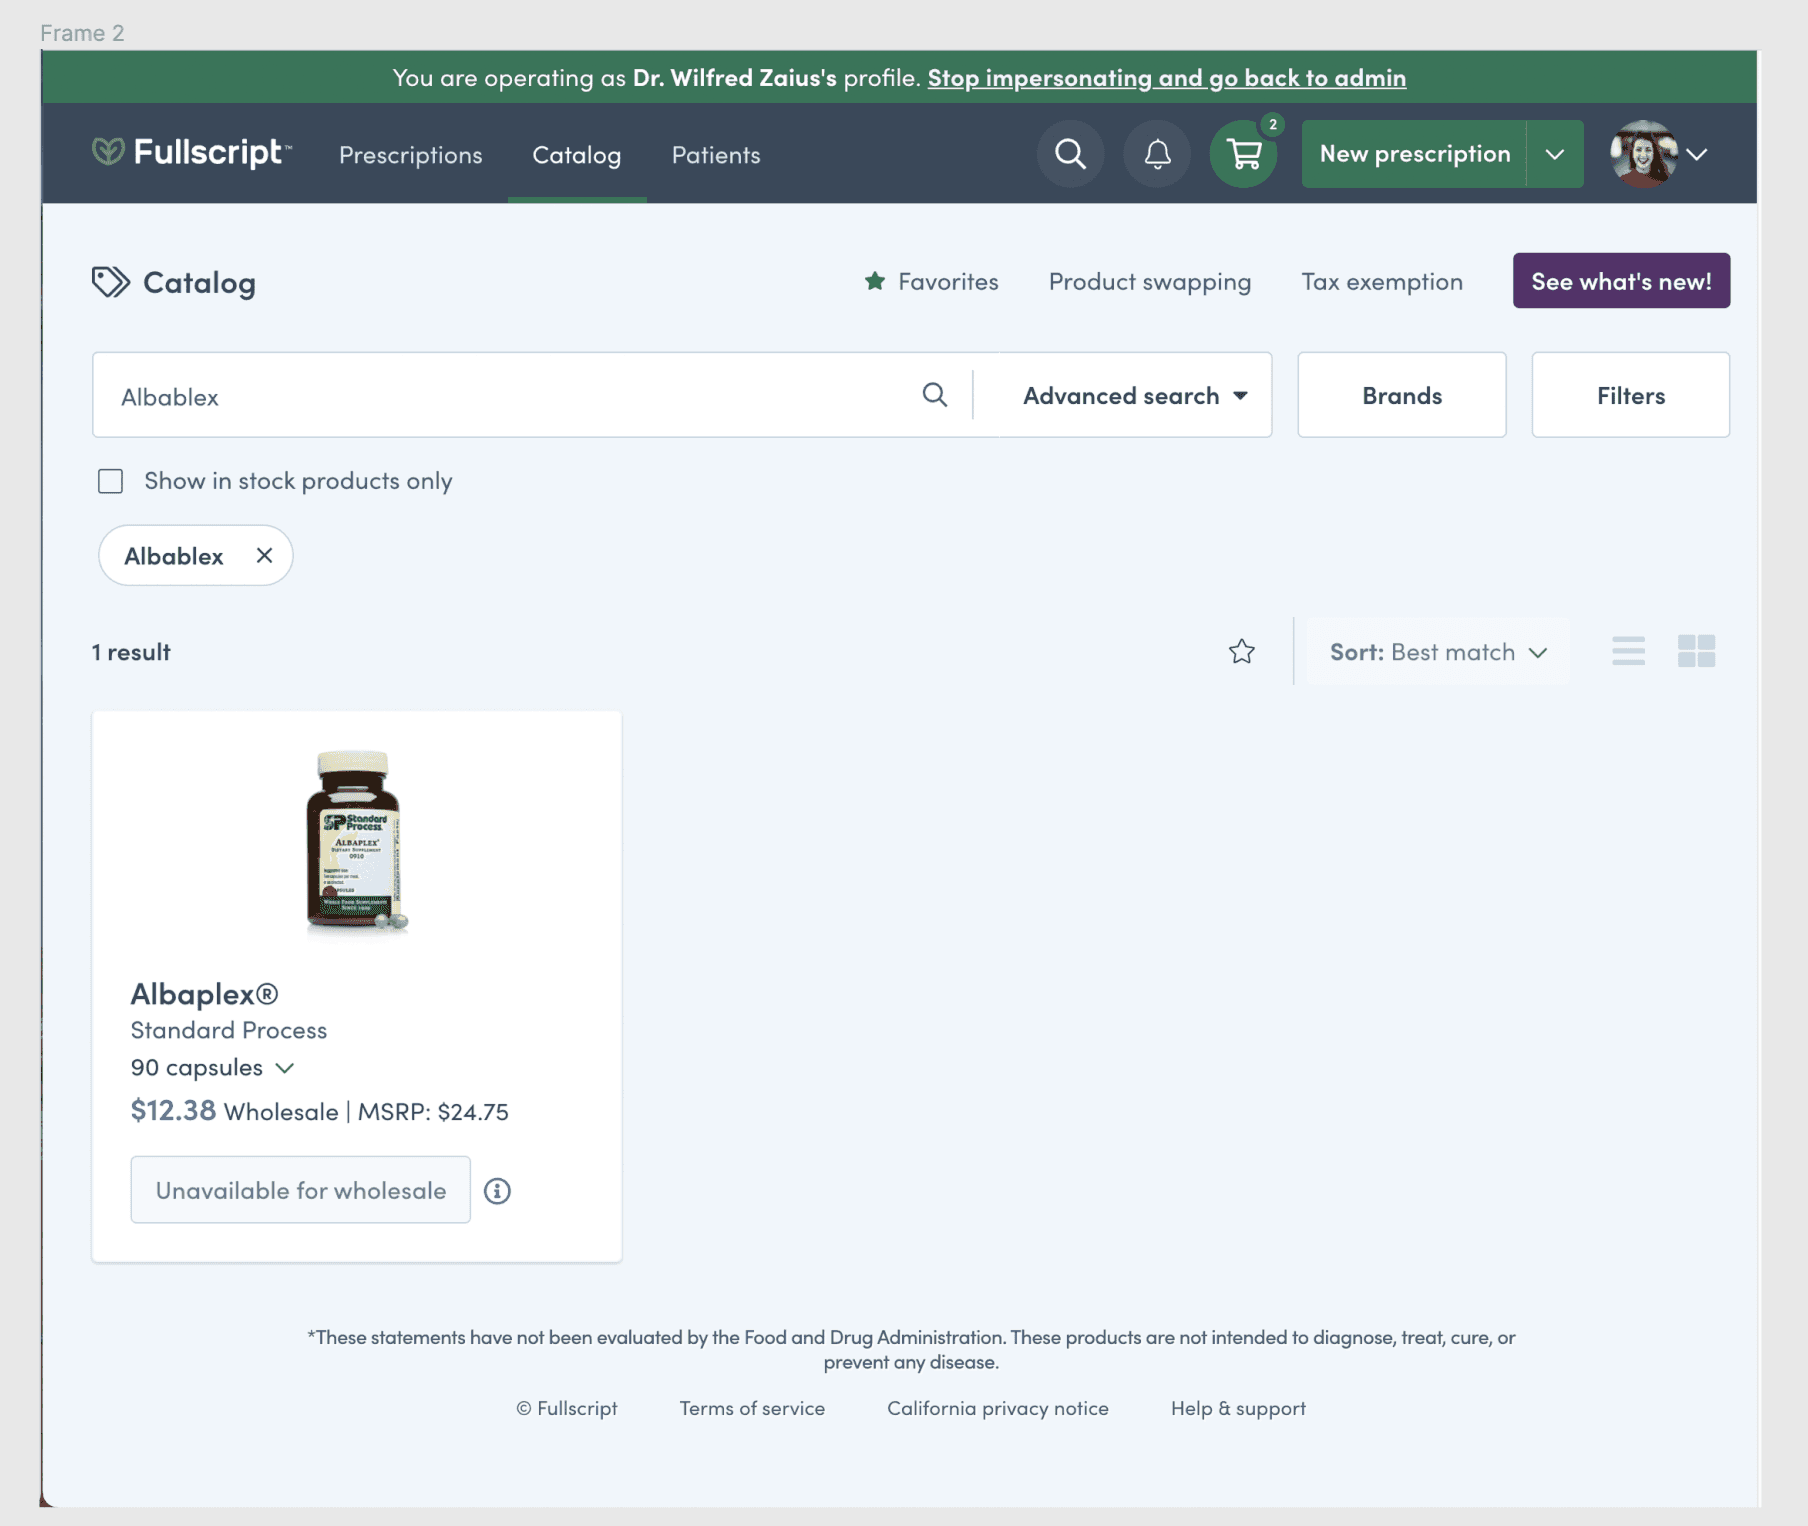Image resolution: width=1808 pixels, height=1526 pixels.
Task: Open California privacy notice link
Action: pos(998,1408)
